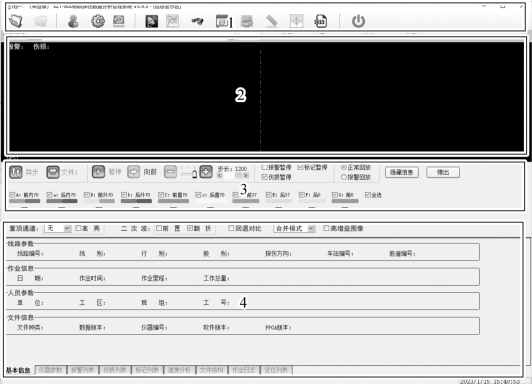Switch to the 伤损列表 tab

tap(115, 370)
